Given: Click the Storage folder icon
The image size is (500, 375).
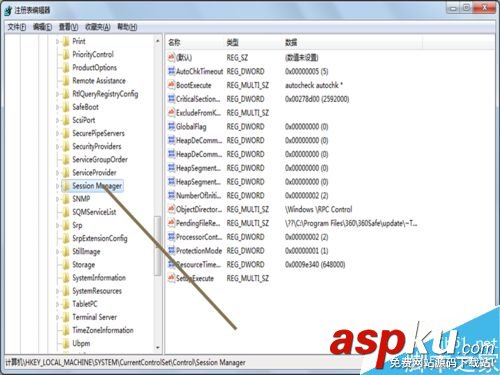Looking at the screenshot, I should [x=66, y=265].
